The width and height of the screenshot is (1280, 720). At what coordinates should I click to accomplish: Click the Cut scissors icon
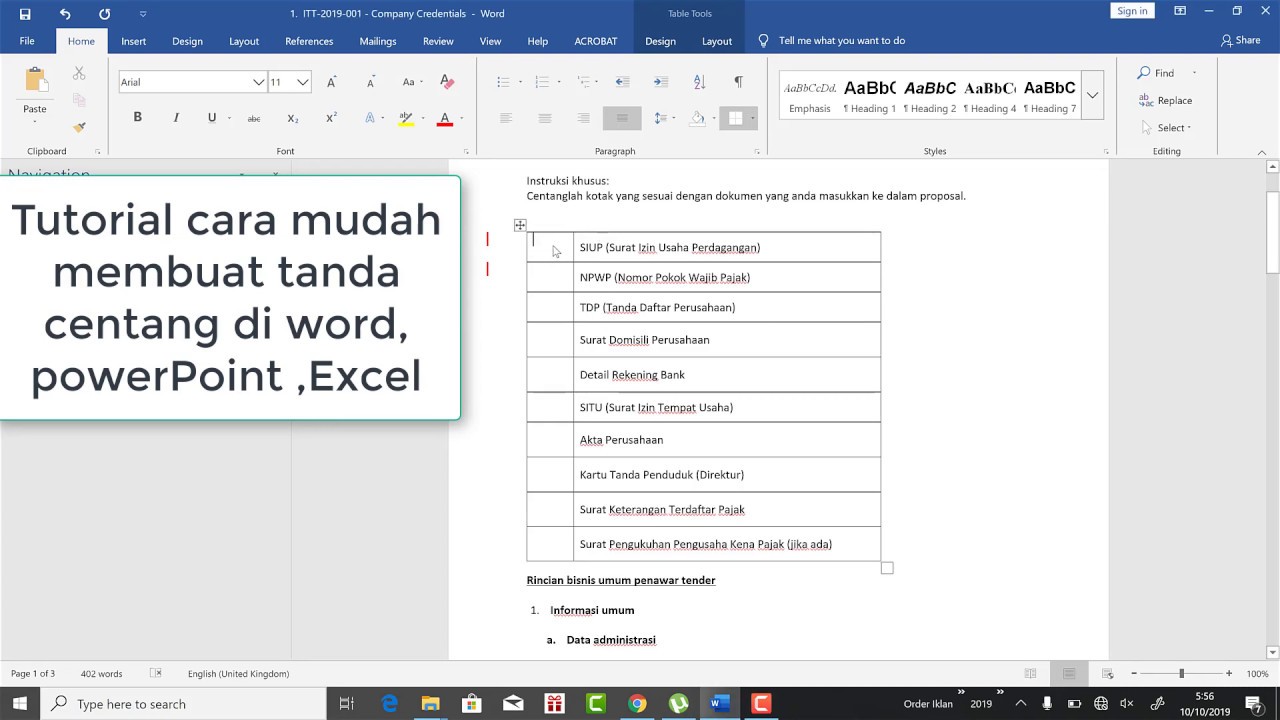click(79, 73)
